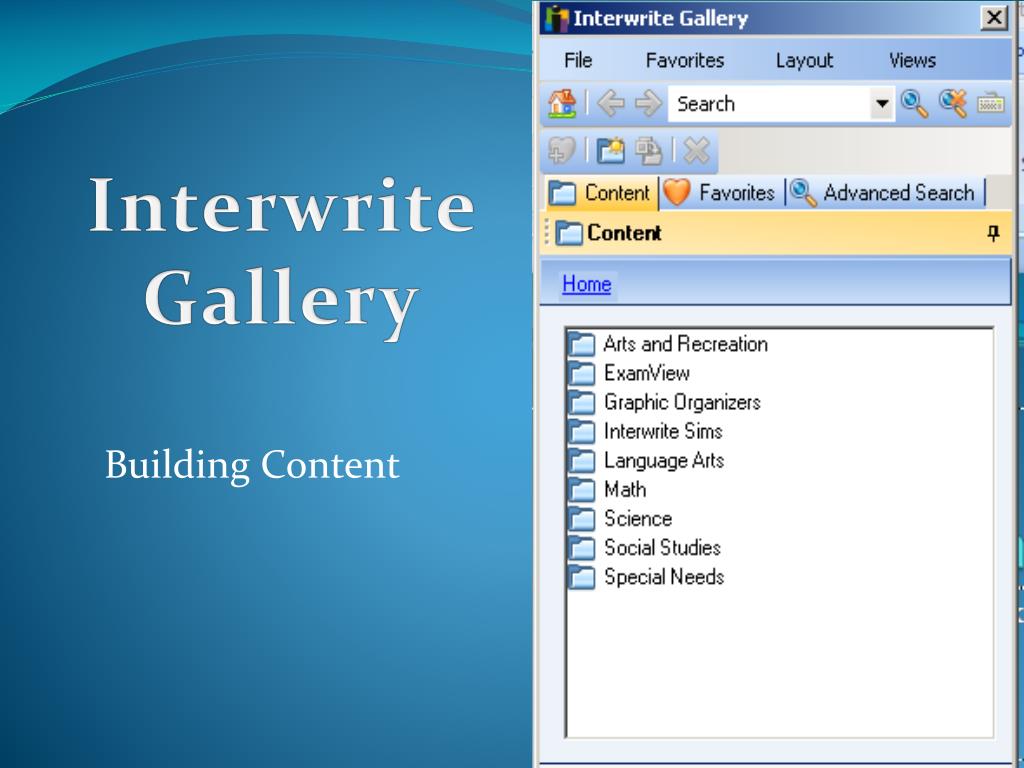This screenshot has height=768, width=1024.
Task: Select the ExamView folder
Action: tap(629, 373)
